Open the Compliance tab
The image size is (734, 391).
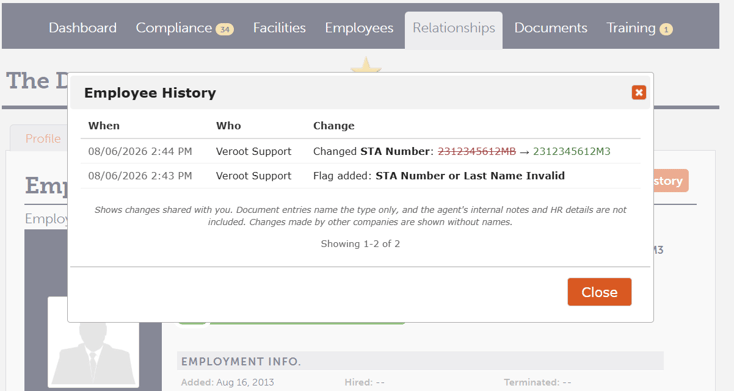coord(174,28)
